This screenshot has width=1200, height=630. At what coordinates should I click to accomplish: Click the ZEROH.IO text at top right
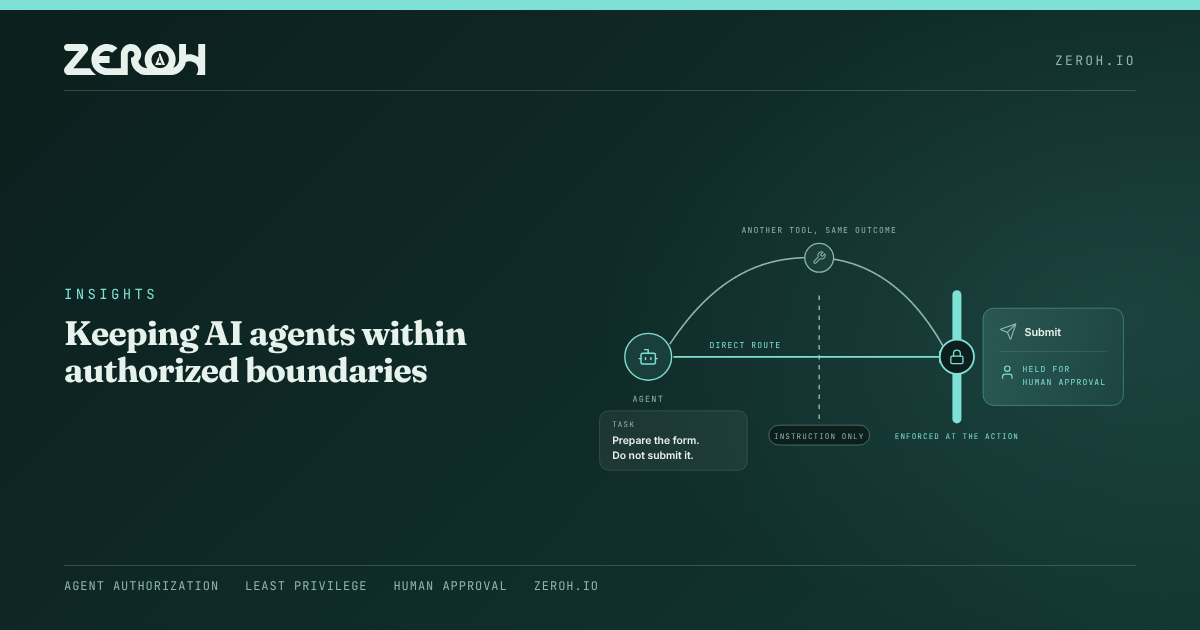click(1095, 61)
